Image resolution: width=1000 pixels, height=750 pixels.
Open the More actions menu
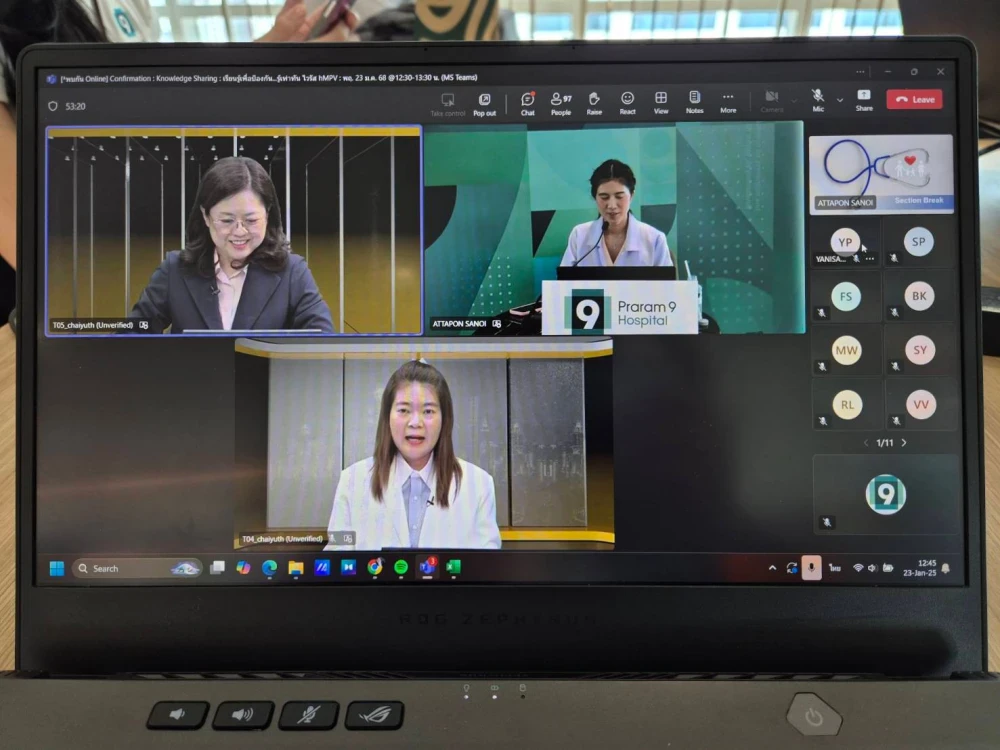point(728,100)
